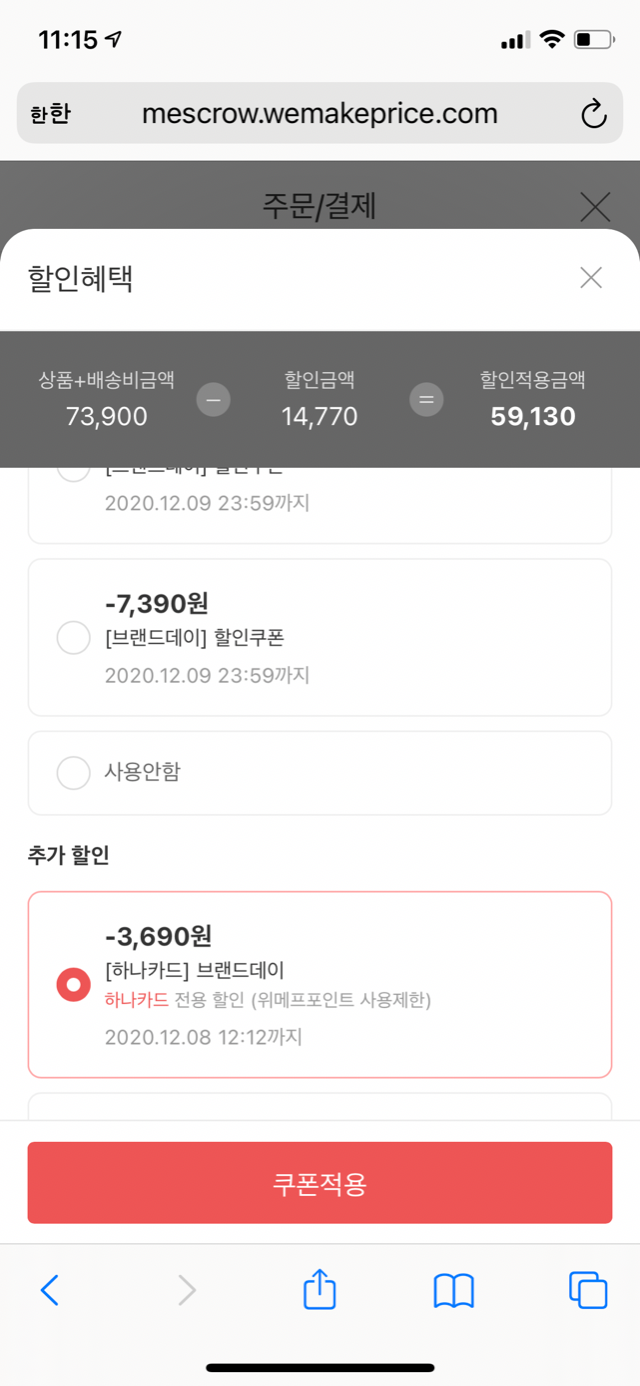Select the partially hidden top coupon radio
The width and height of the screenshot is (640, 1386).
pos(74,473)
